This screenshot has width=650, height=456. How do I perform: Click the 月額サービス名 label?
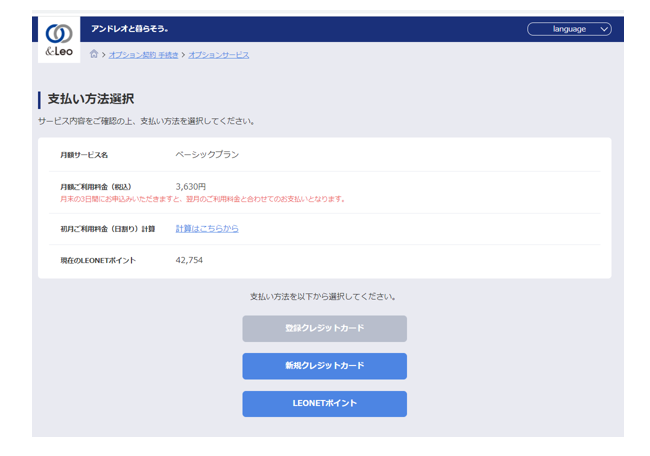(84, 156)
